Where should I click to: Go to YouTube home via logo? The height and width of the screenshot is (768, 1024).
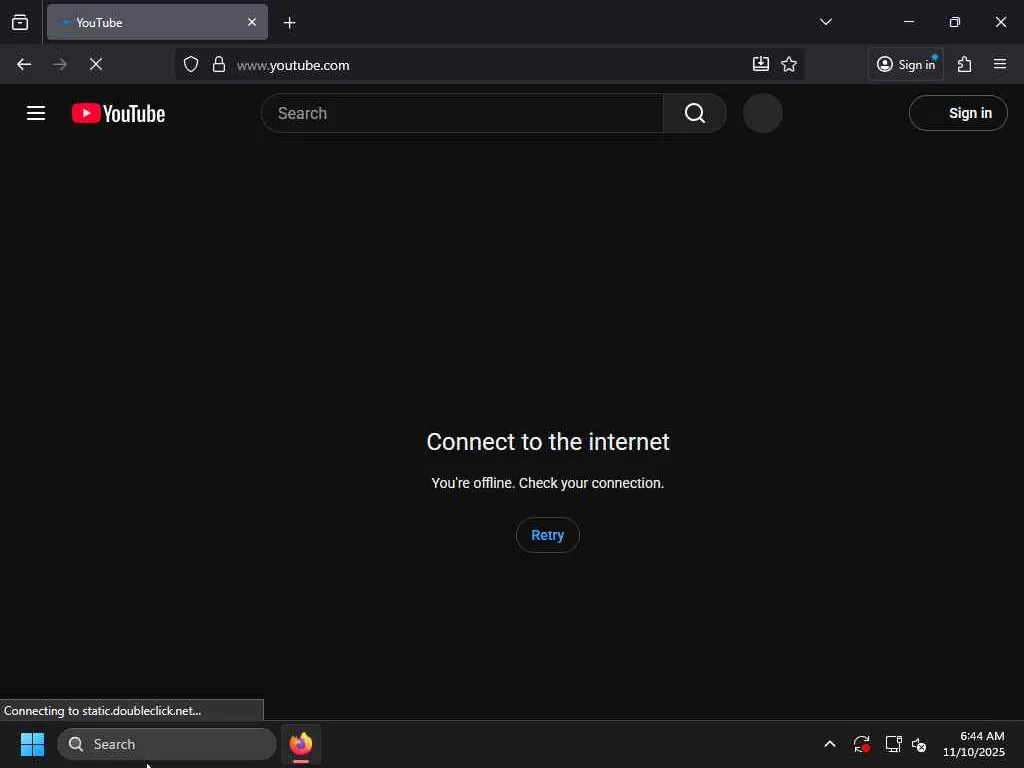pos(118,113)
